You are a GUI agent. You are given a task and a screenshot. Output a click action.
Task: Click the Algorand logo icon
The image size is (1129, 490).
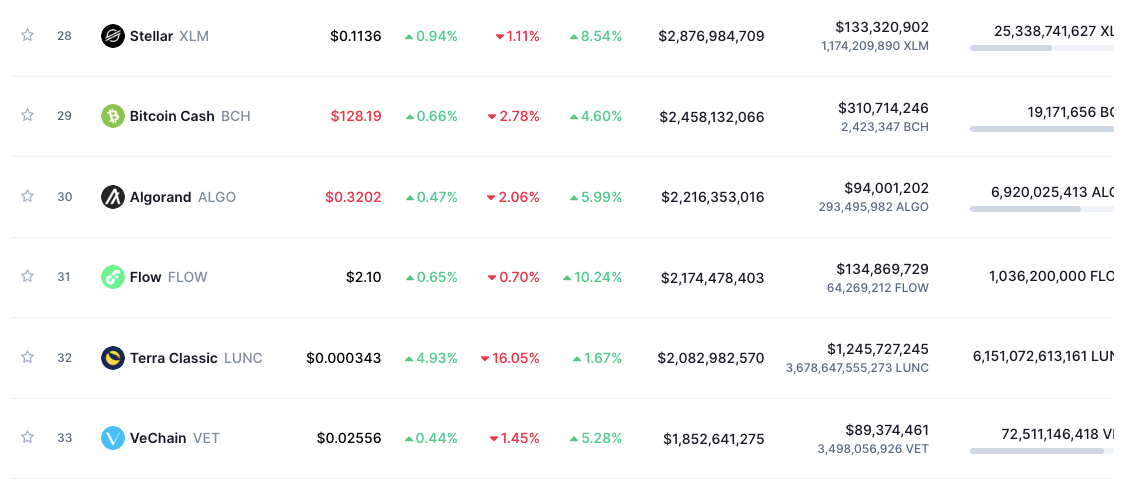pos(113,197)
